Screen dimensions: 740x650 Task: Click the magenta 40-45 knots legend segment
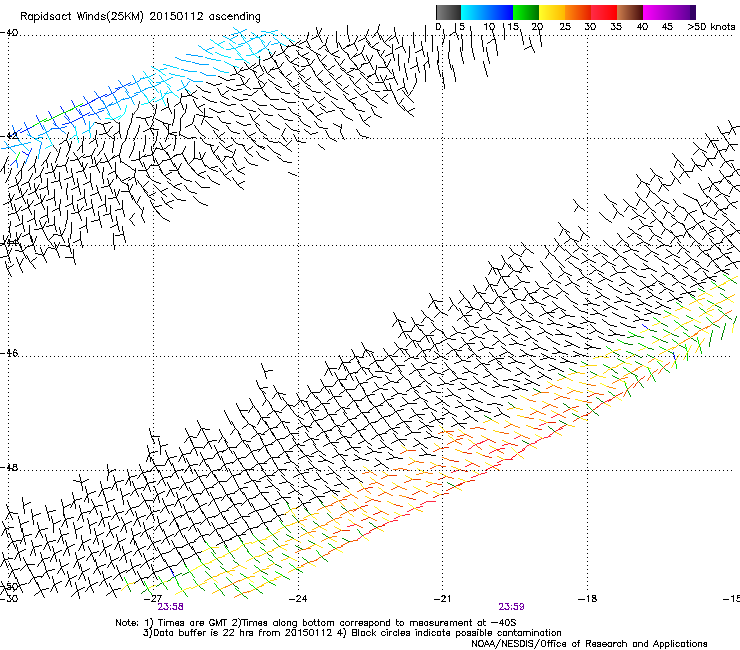coord(656,12)
